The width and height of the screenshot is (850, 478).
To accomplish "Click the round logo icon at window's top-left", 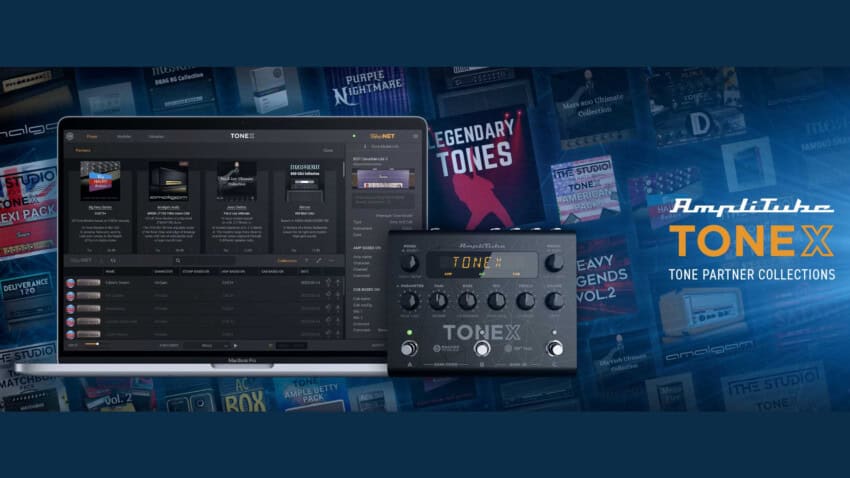I will pyautogui.click(x=69, y=136).
